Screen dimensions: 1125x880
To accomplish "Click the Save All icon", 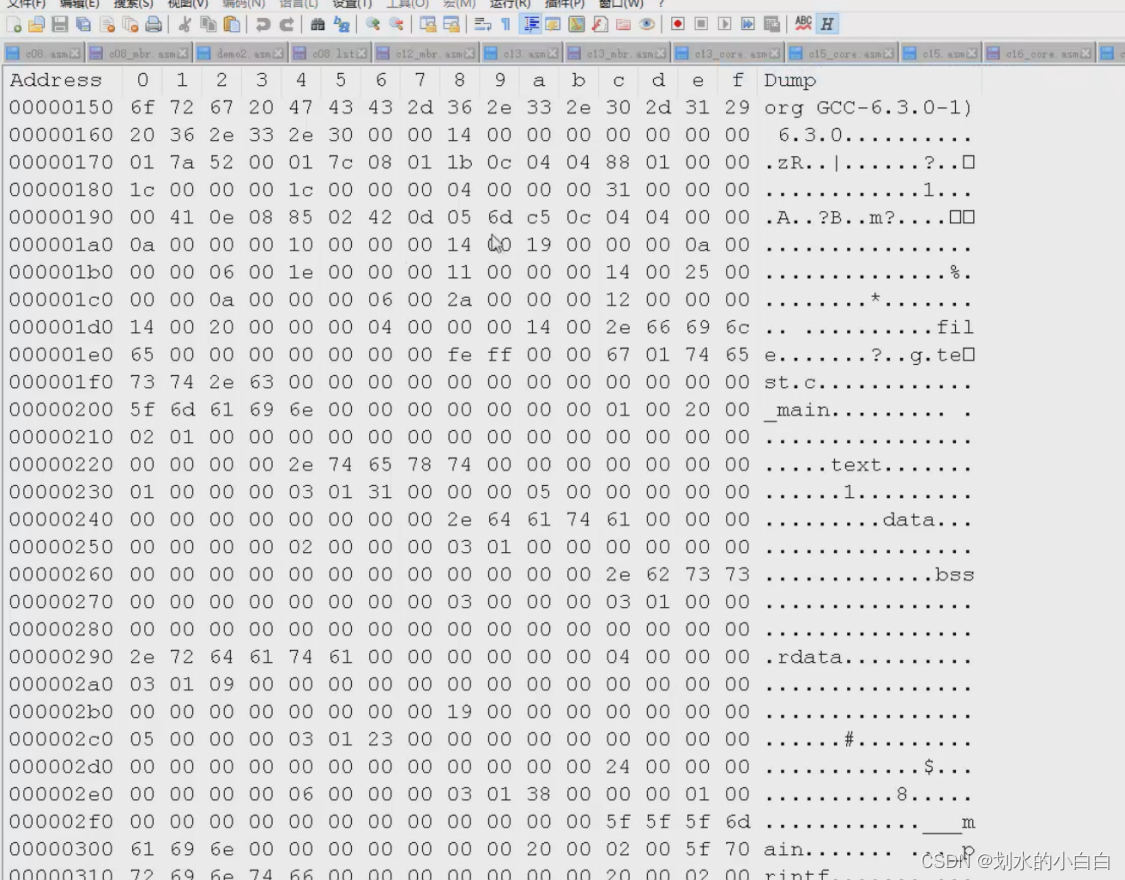I will (x=84, y=24).
